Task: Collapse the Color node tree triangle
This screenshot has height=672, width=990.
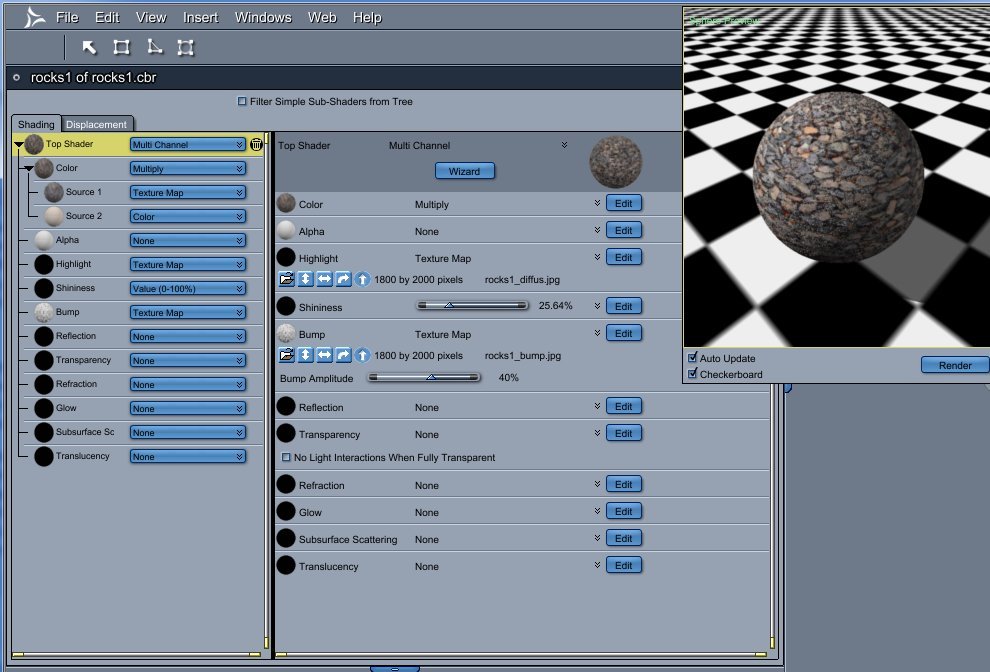Action: (x=29, y=169)
